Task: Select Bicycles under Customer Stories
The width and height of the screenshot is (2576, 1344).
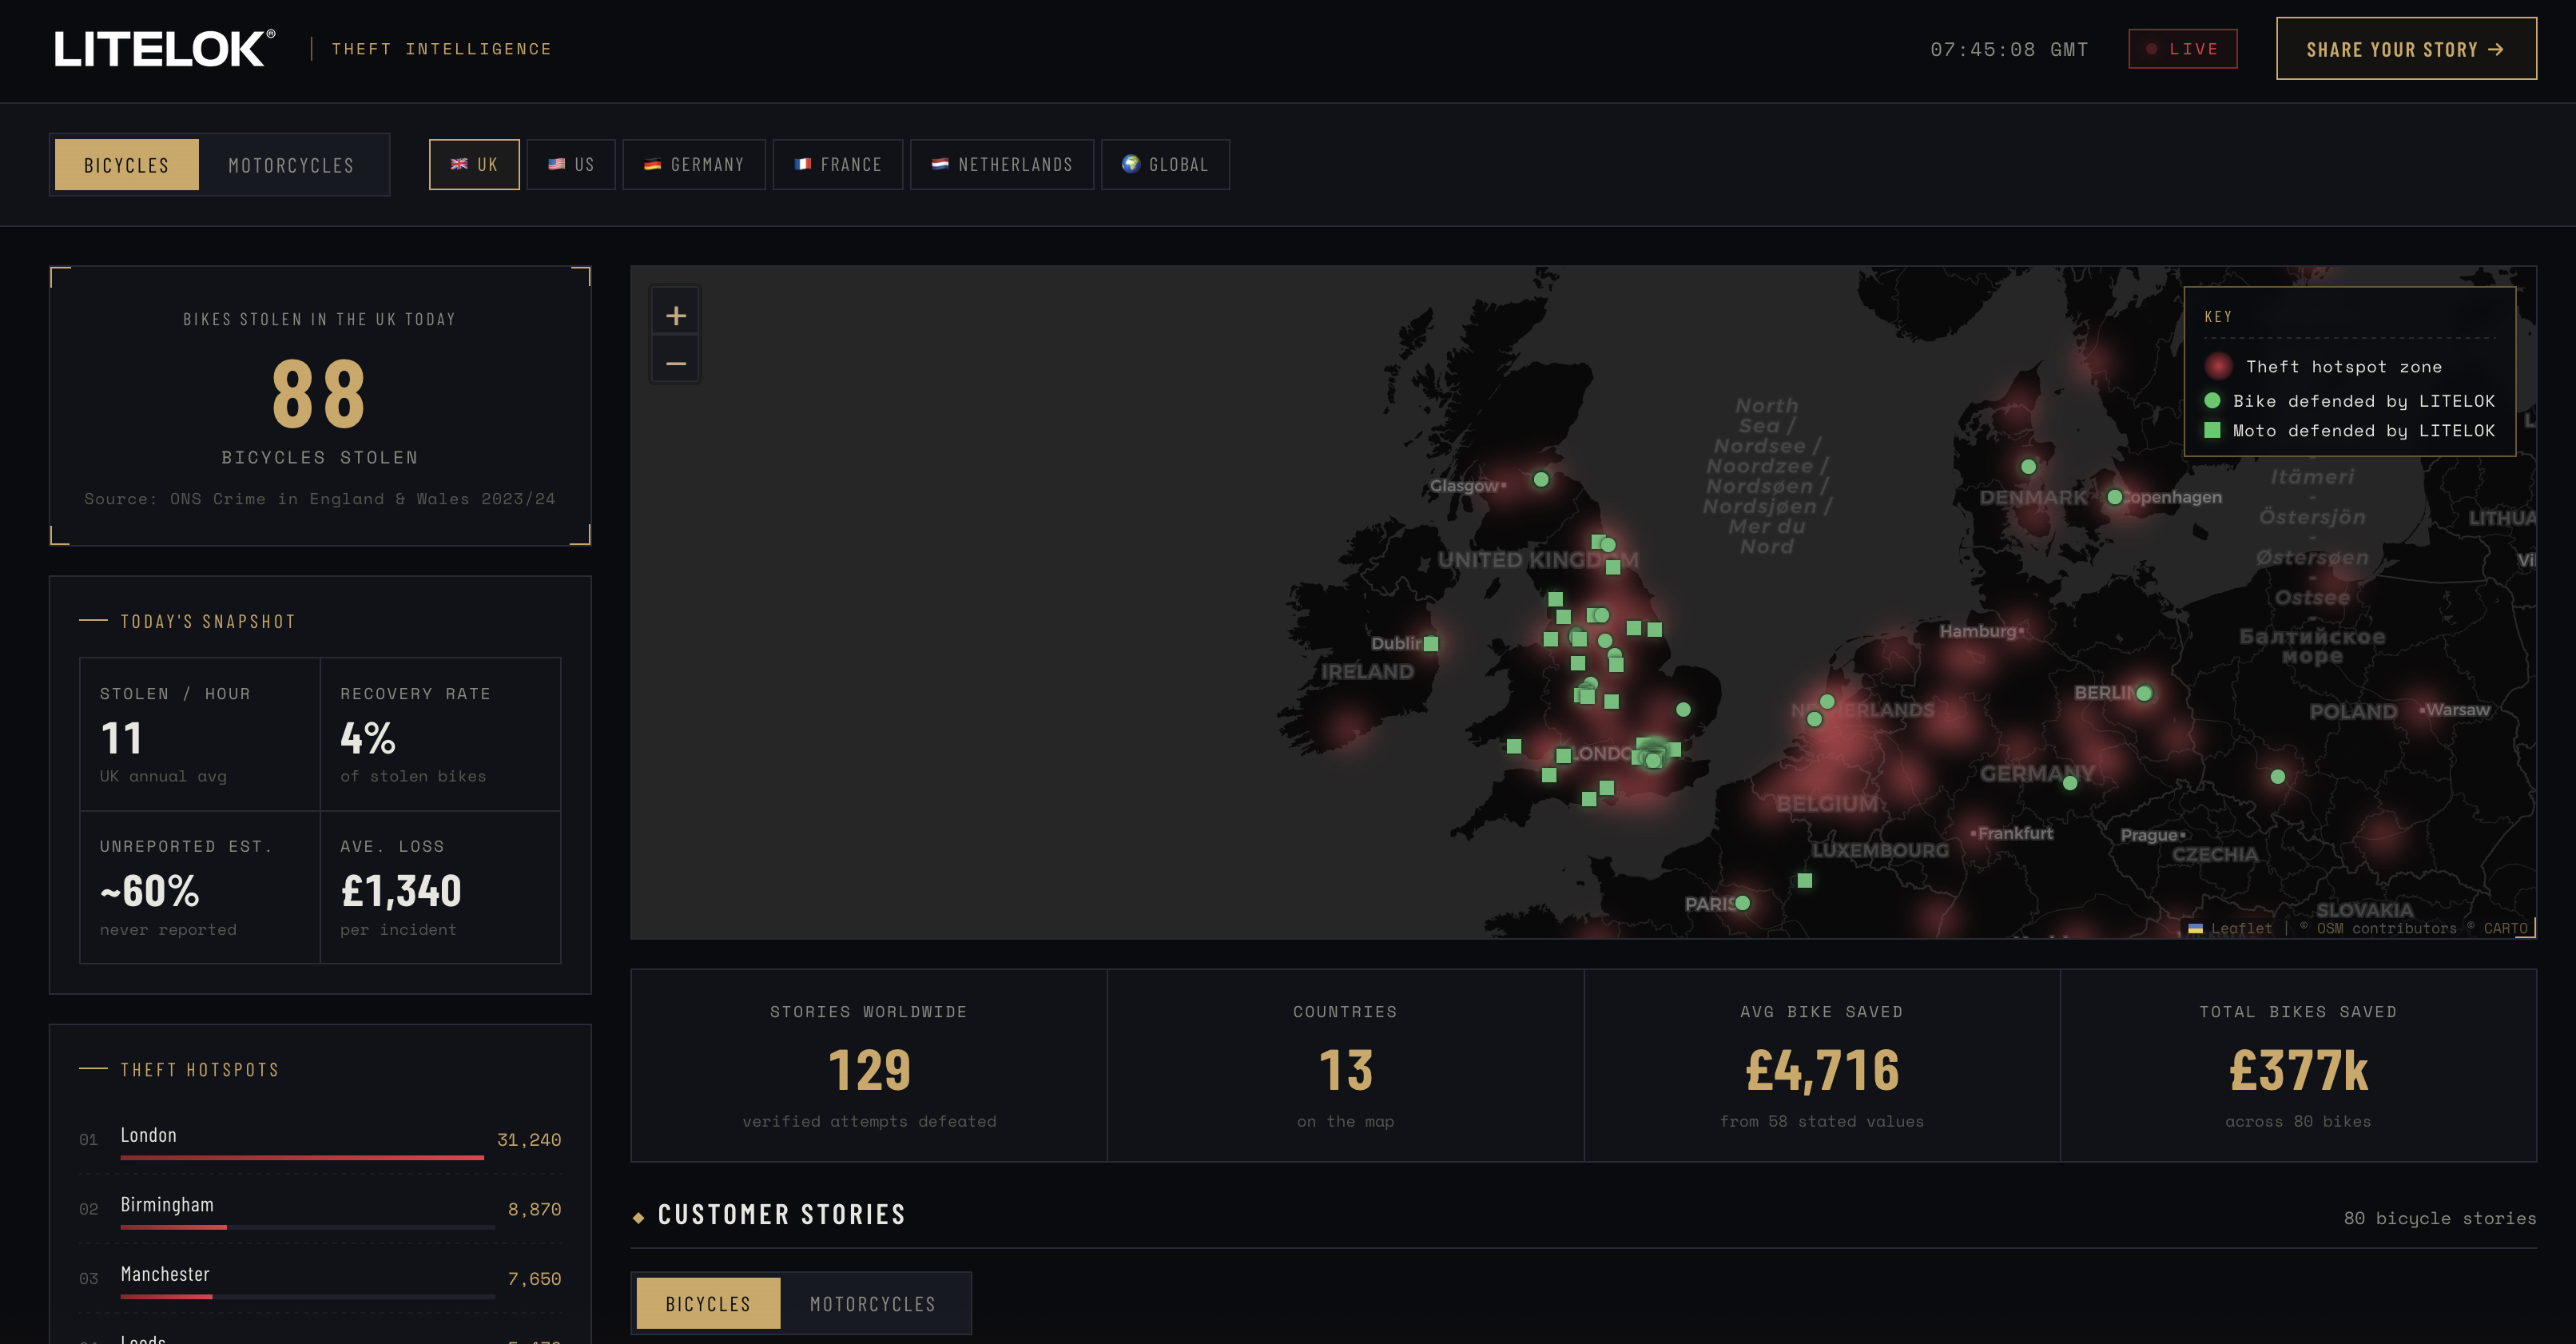Action: [x=708, y=1303]
